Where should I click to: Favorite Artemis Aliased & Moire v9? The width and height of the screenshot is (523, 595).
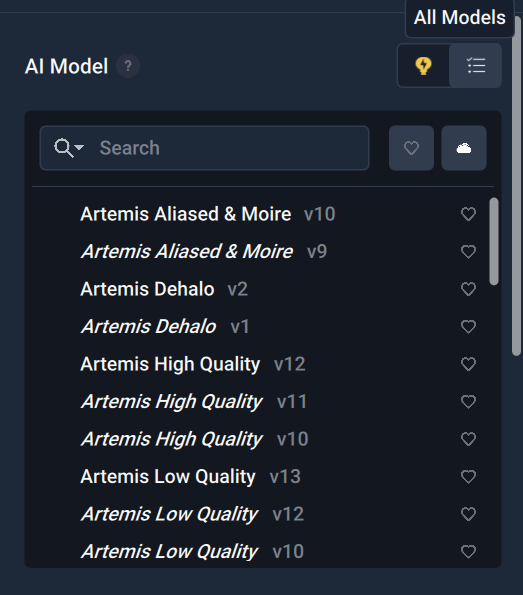(468, 252)
